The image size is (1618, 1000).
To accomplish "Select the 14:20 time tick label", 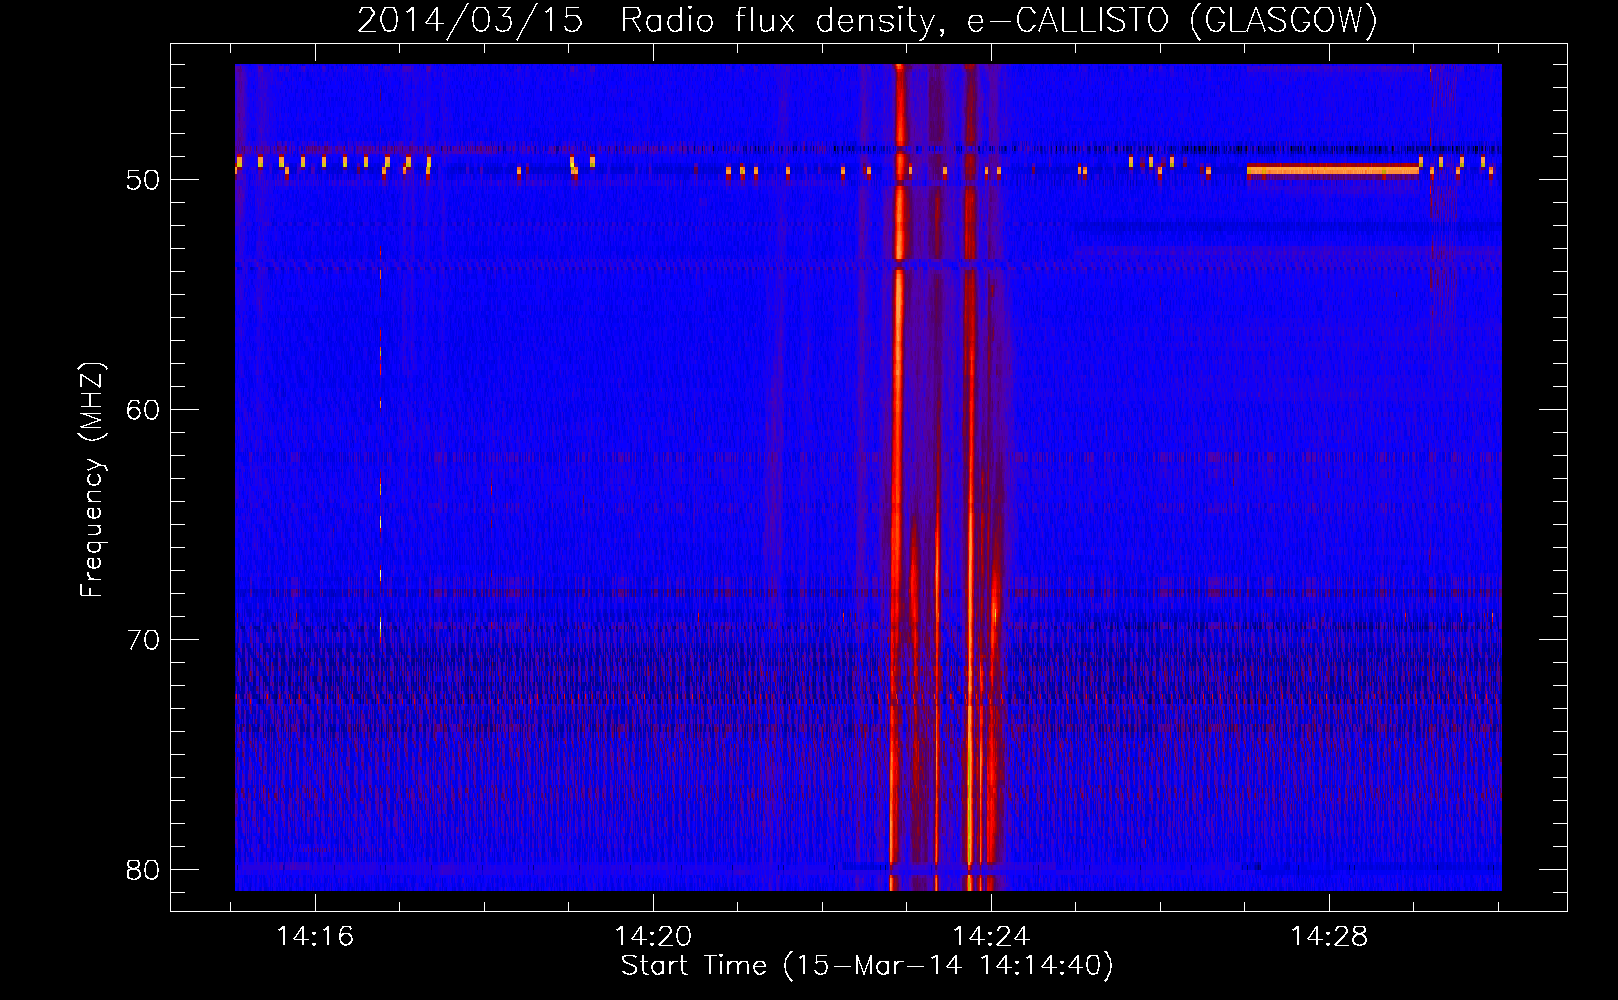I will click(653, 936).
